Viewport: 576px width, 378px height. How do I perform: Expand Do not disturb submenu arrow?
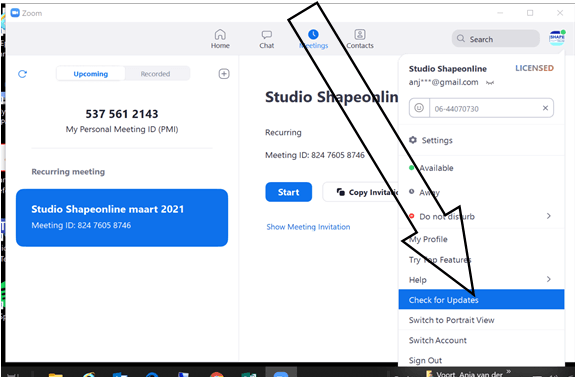(x=548, y=216)
